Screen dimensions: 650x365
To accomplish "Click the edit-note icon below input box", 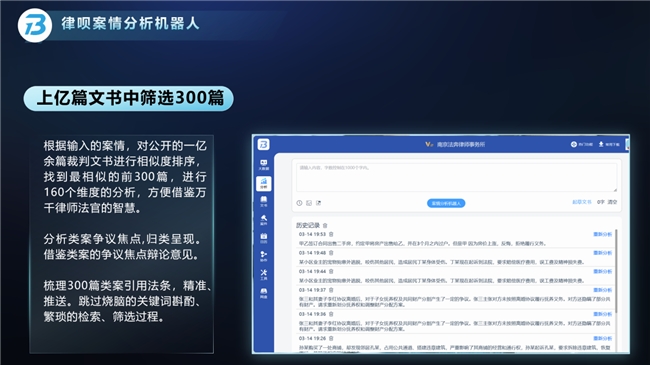I will click(x=318, y=203).
